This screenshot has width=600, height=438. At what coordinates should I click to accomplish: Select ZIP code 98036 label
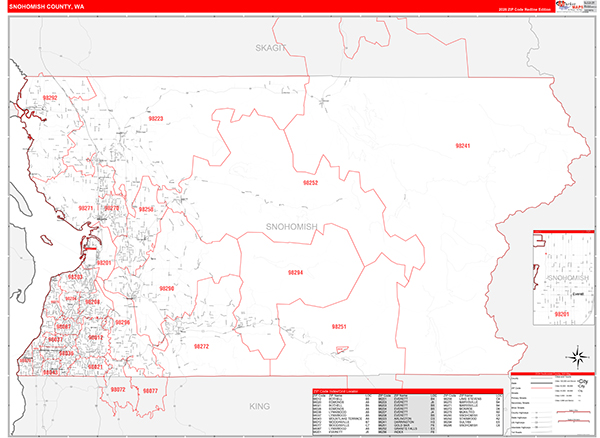[x=67, y=353]
